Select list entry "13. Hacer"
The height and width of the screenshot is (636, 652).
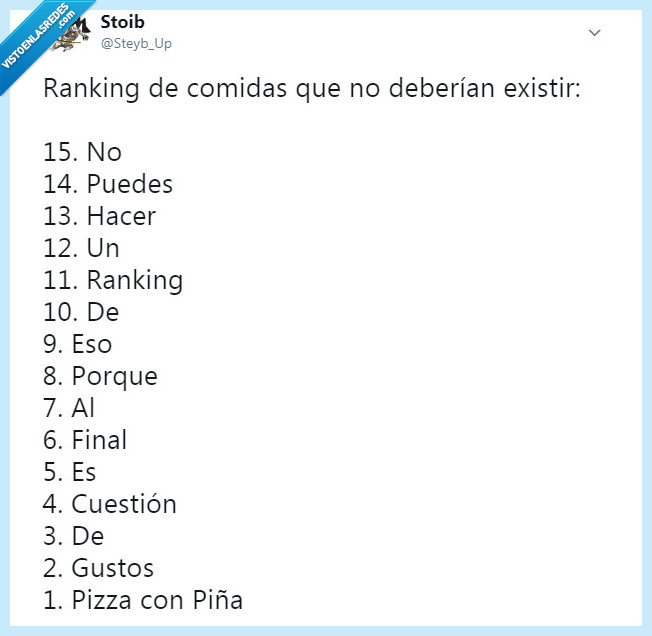(x=100, y=216)
